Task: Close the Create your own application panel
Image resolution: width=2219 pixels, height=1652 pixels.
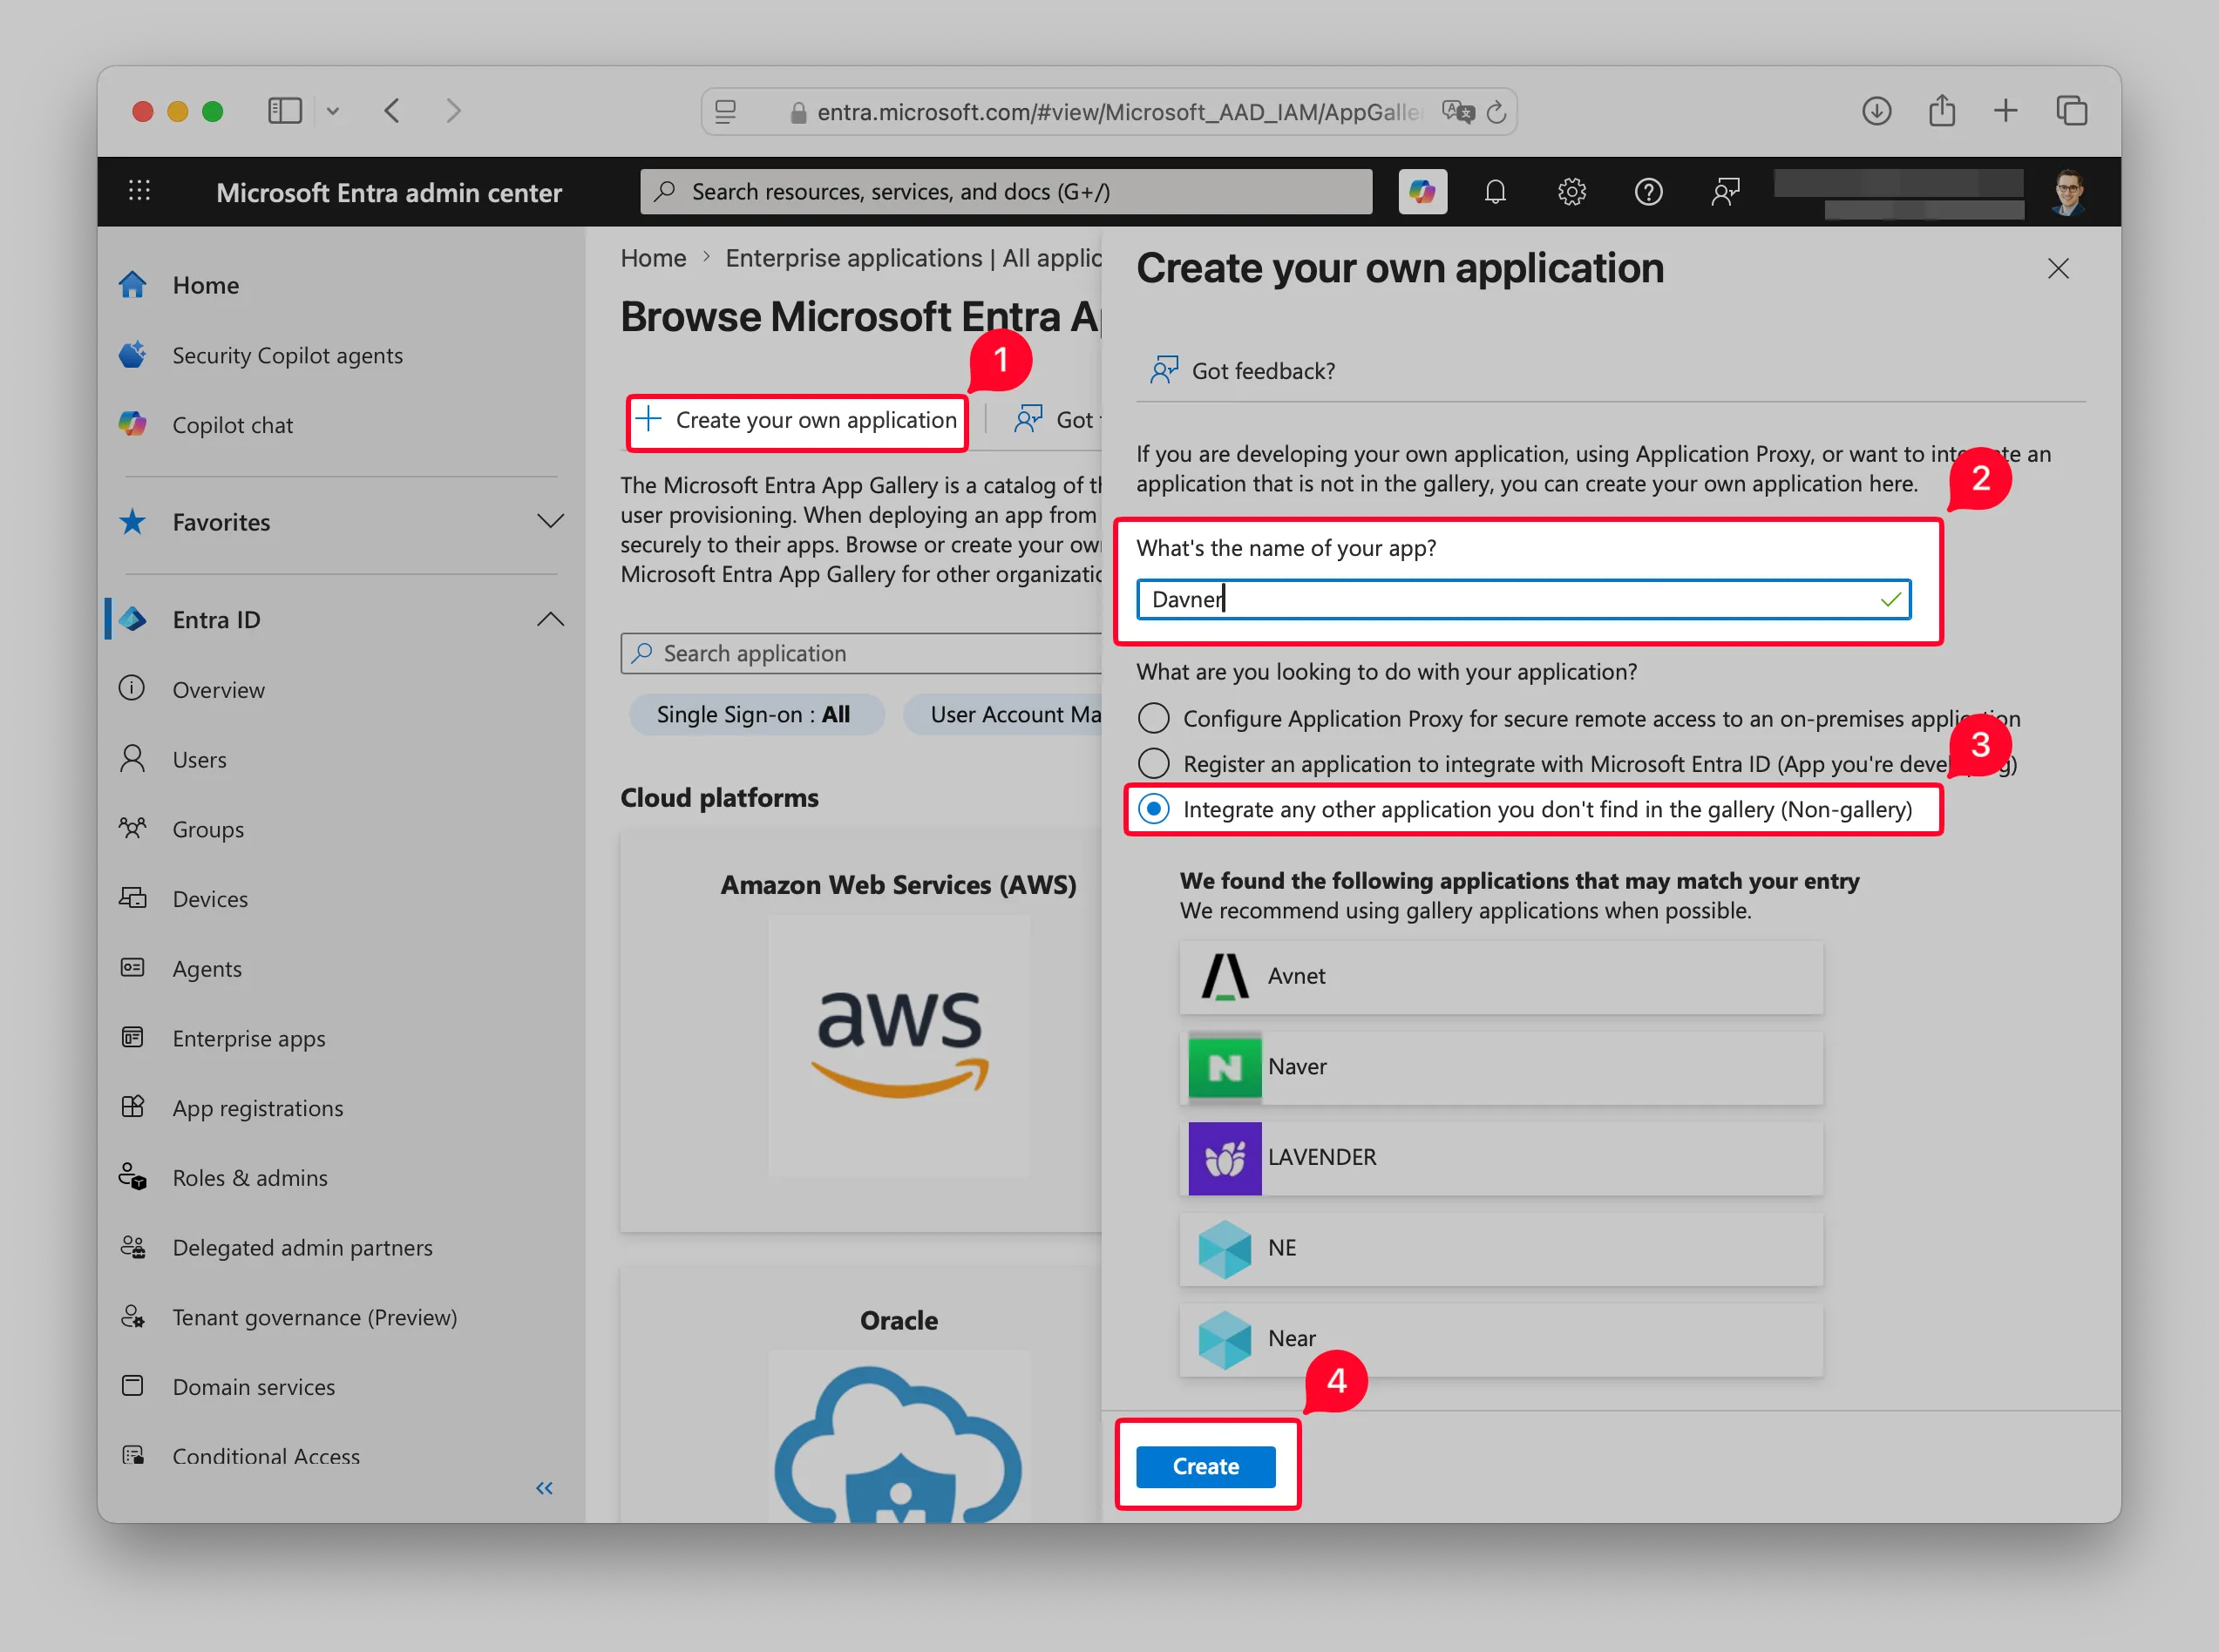Action: click(2057, 268)
